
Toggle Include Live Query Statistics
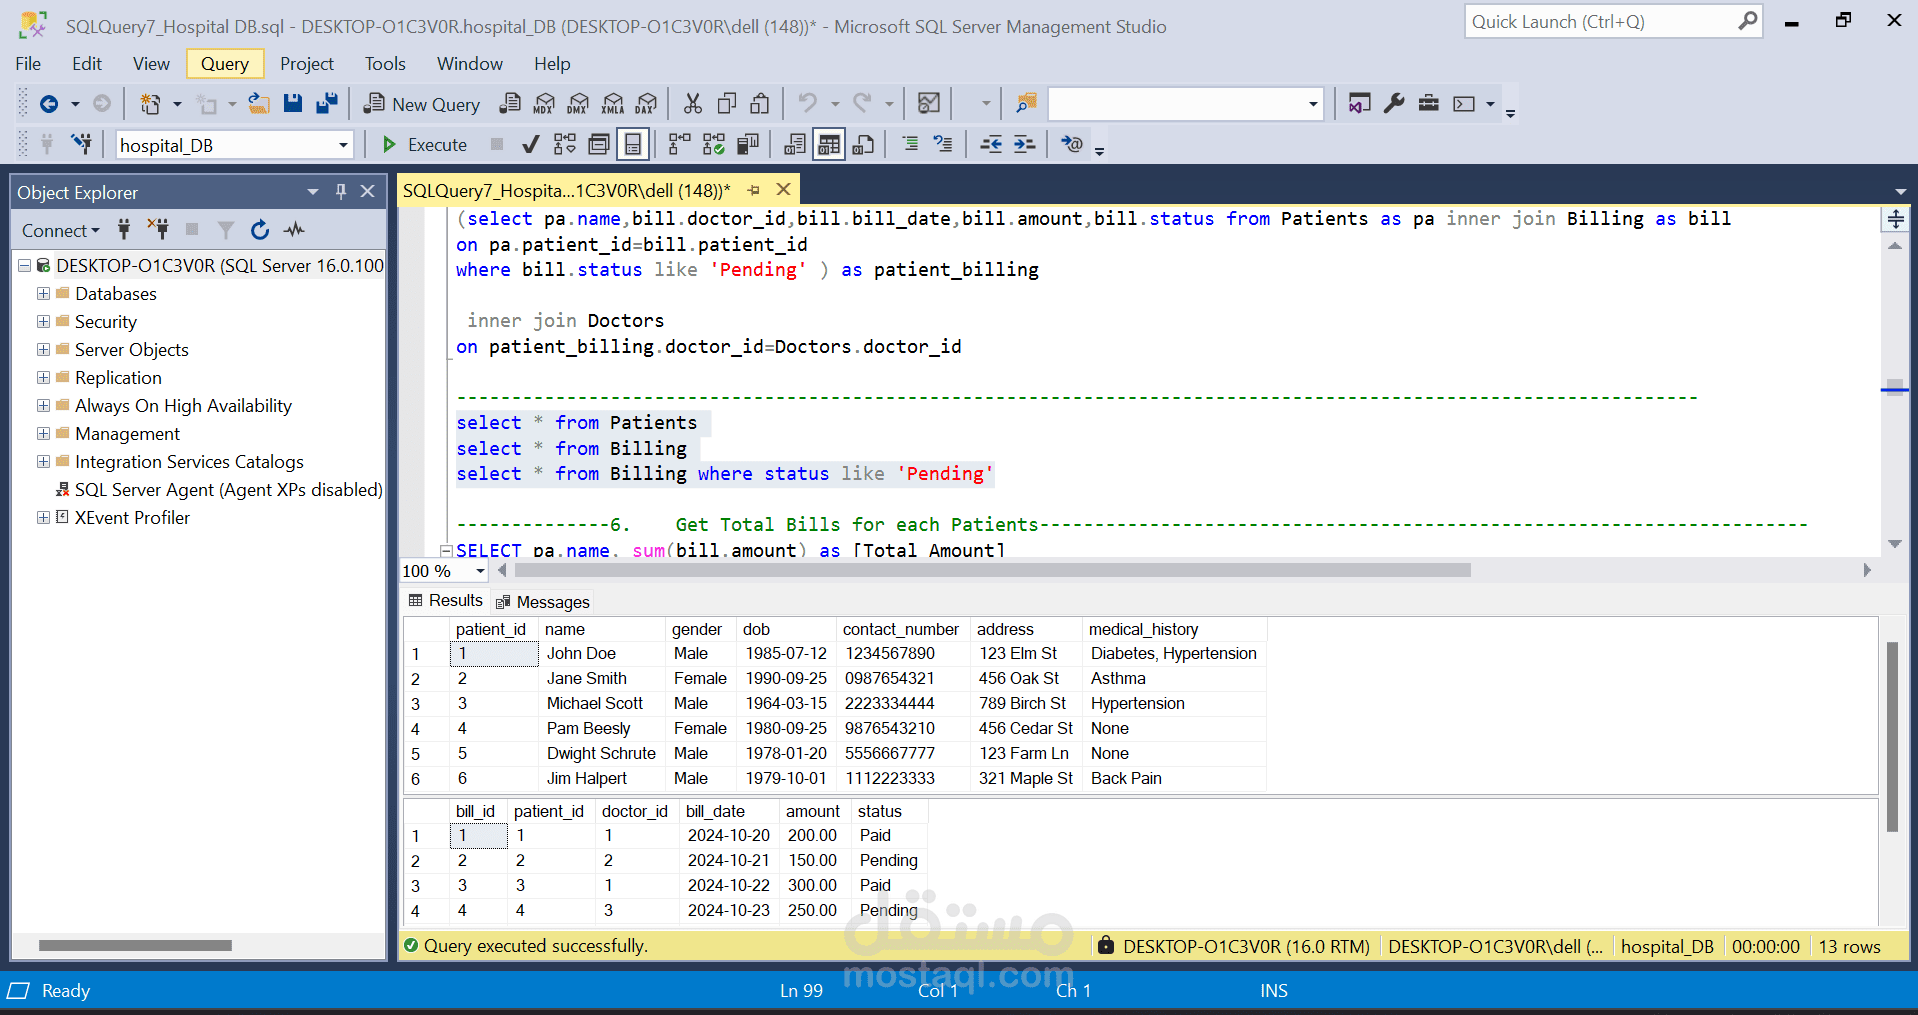point(713,145)
